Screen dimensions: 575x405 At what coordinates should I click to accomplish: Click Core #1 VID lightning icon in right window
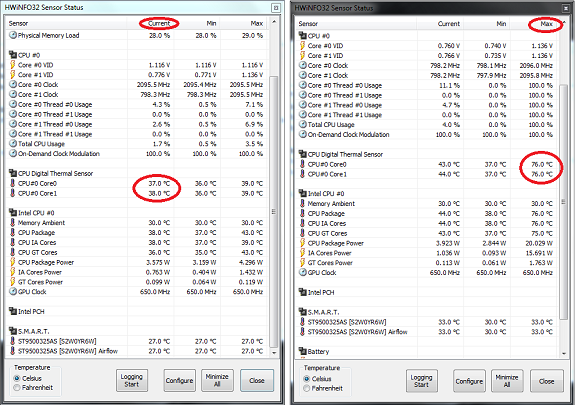[303, 55]
